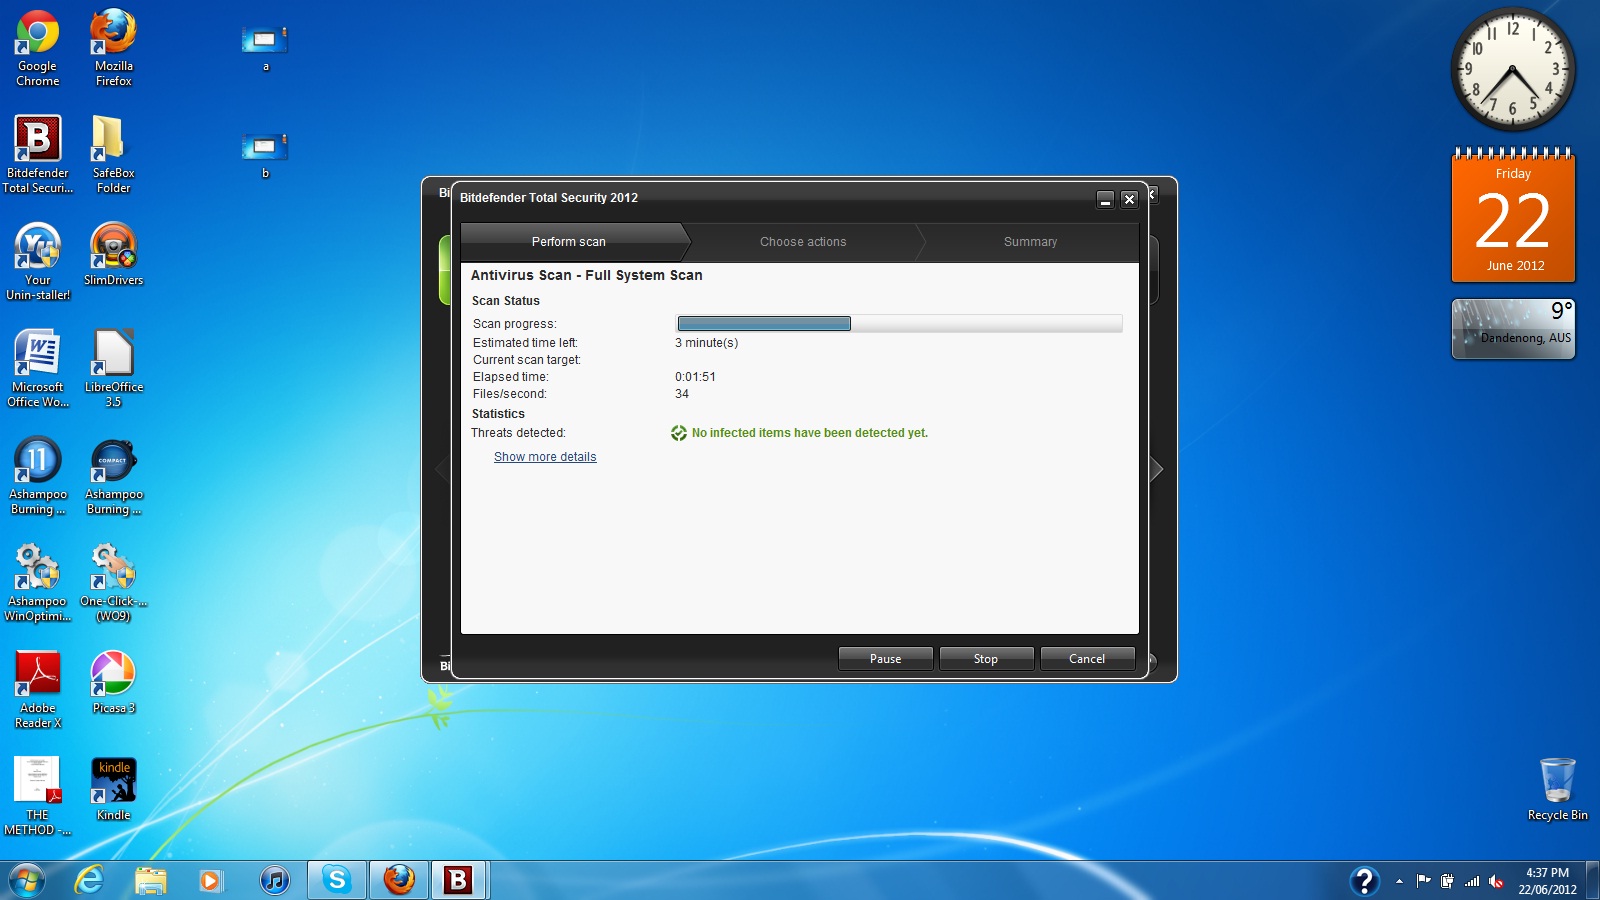Open Microsoft Office Word shortcut
This screenshot has width=1600, height=900.
38,368
